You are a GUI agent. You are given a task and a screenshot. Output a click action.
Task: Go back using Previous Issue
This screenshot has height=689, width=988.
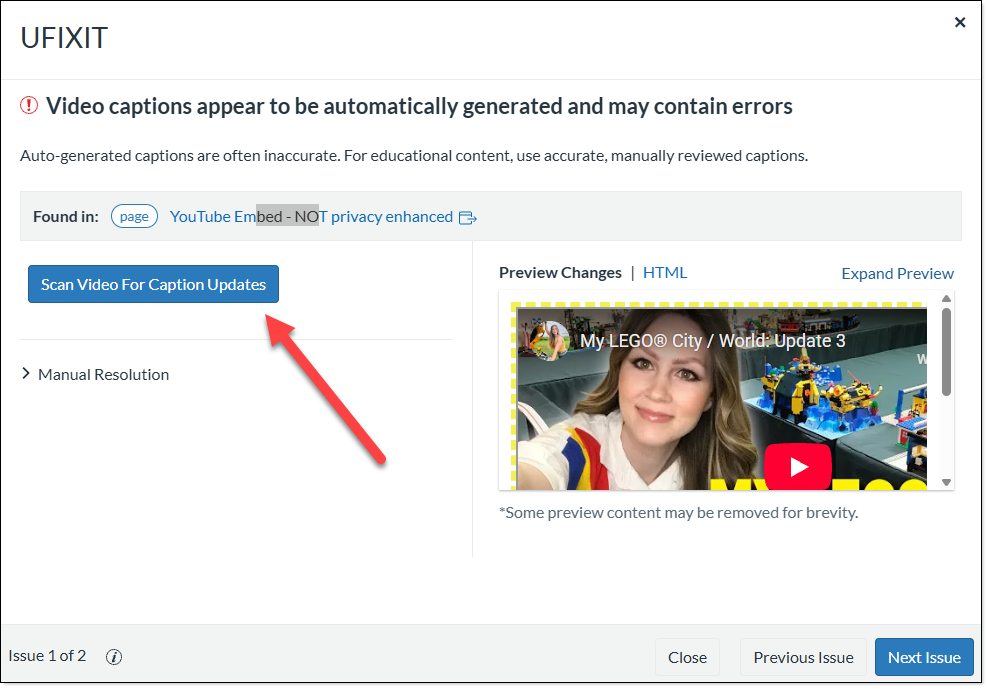803,657
